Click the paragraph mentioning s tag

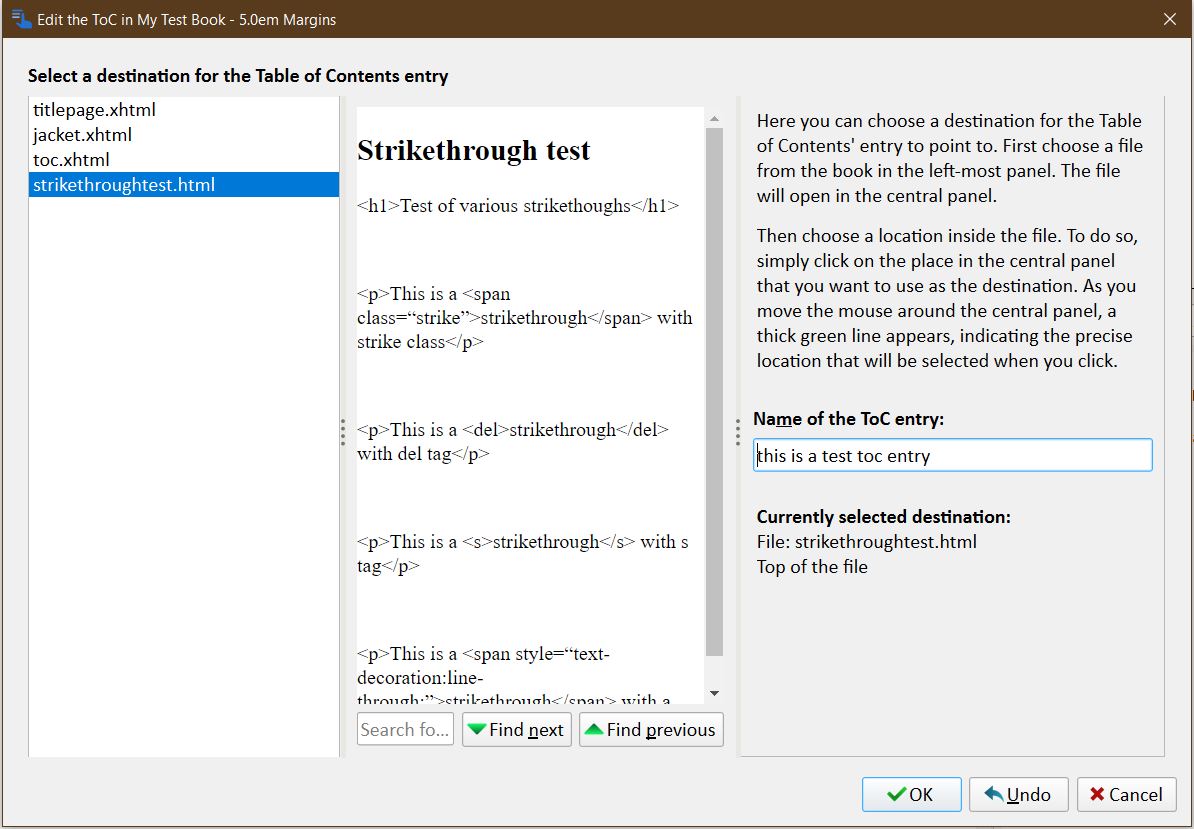pos(522,553)
